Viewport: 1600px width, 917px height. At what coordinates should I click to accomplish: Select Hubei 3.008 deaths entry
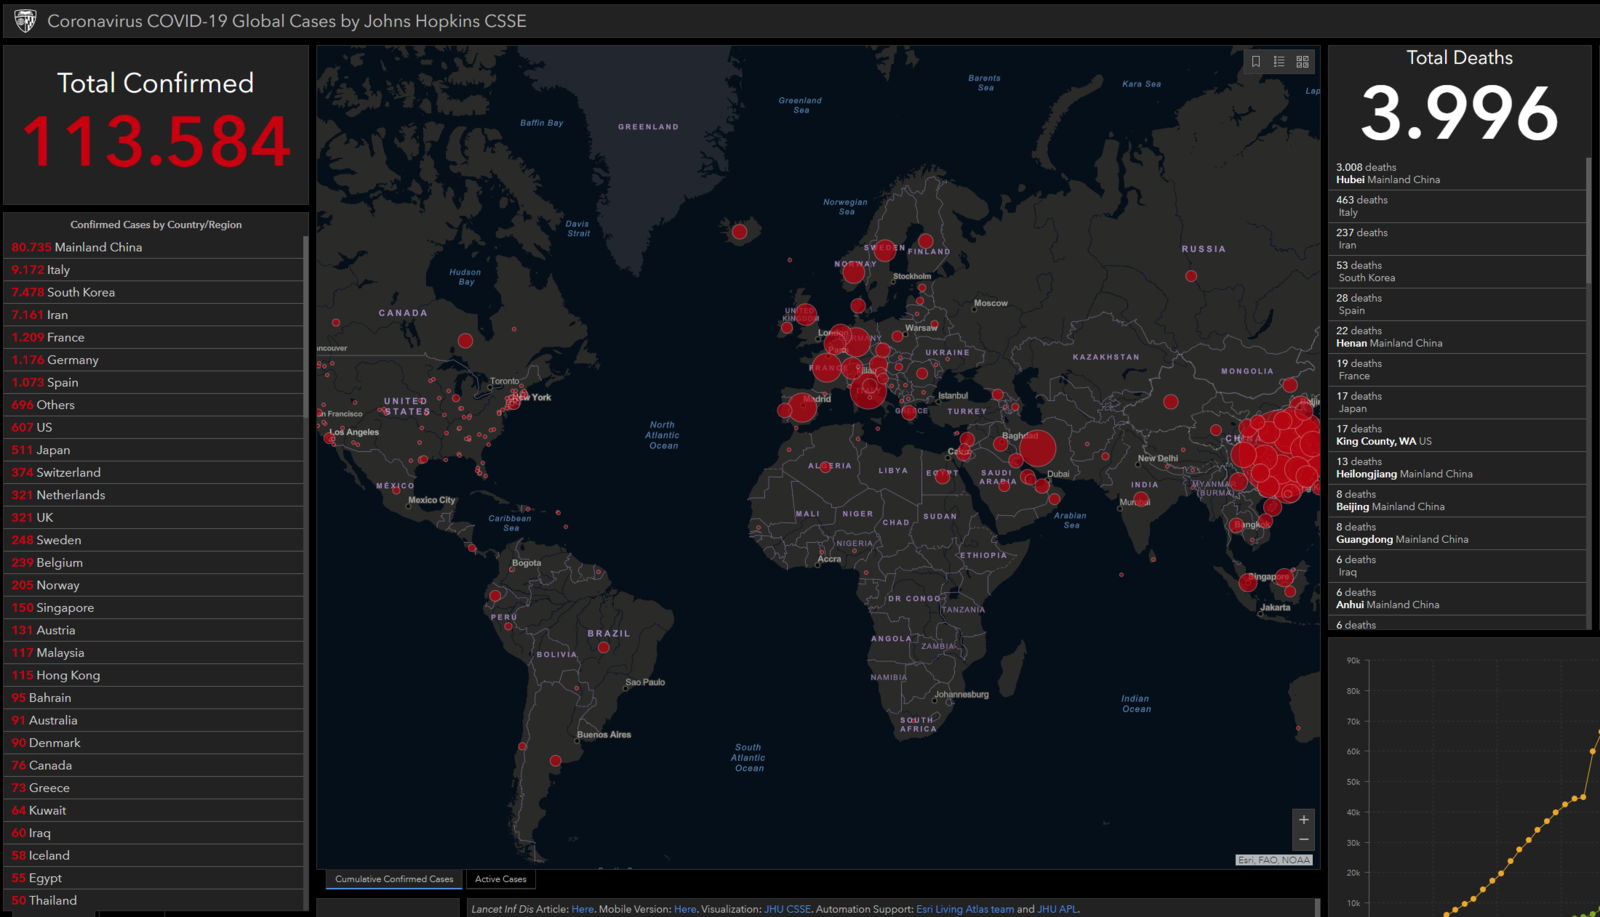click(x=1458, y=174)
